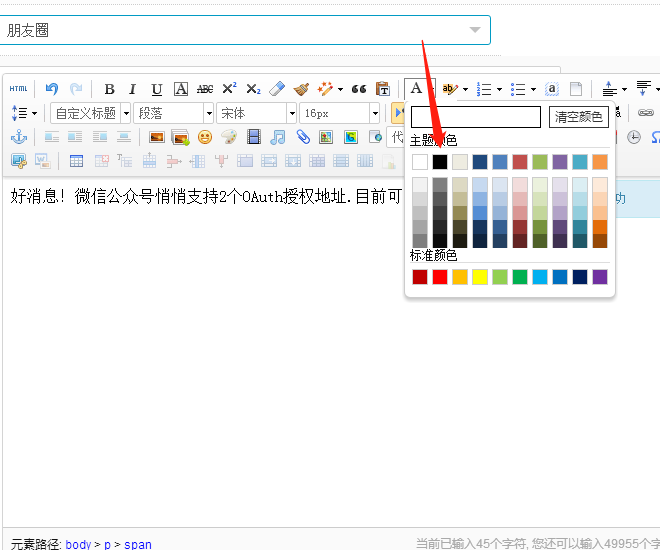The image size is (660, 550).
Task: Click the HTML source mode icon
Action: coord(19,89)
